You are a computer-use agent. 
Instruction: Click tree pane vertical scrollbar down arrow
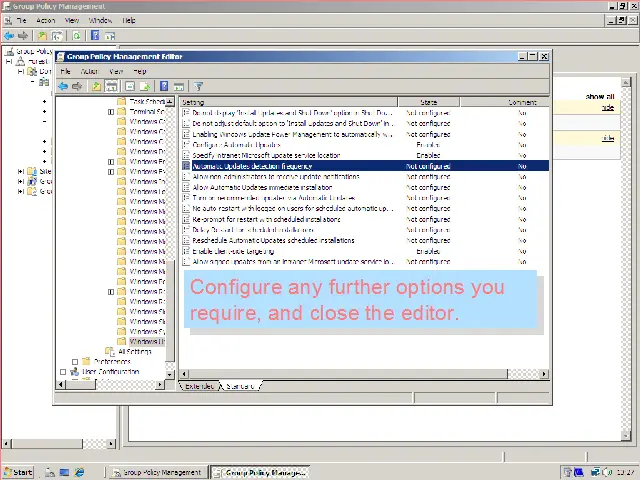tap(170, 374)
